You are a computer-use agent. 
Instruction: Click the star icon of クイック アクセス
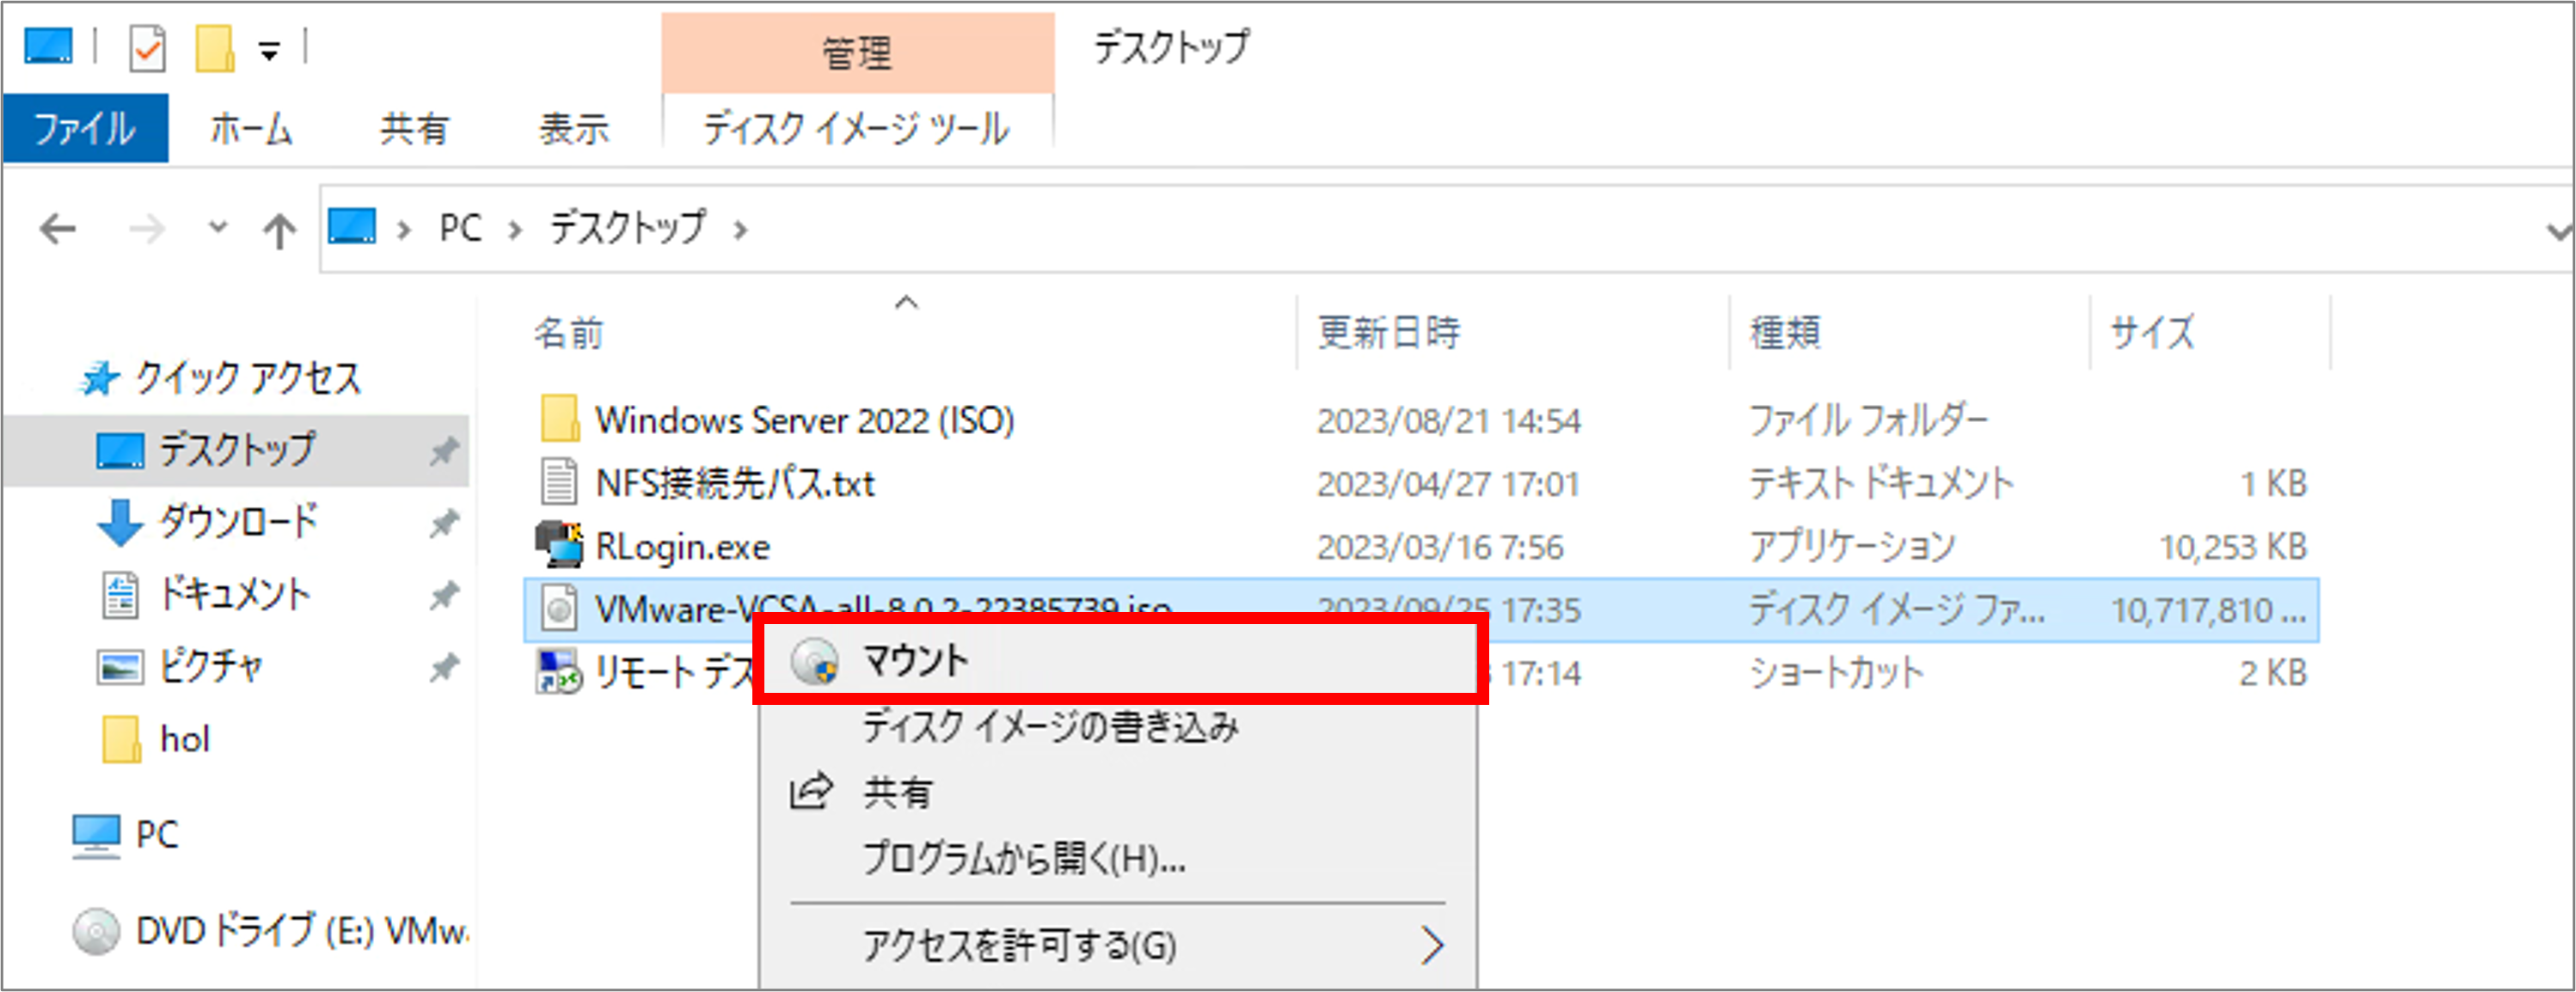click(100, 378)
